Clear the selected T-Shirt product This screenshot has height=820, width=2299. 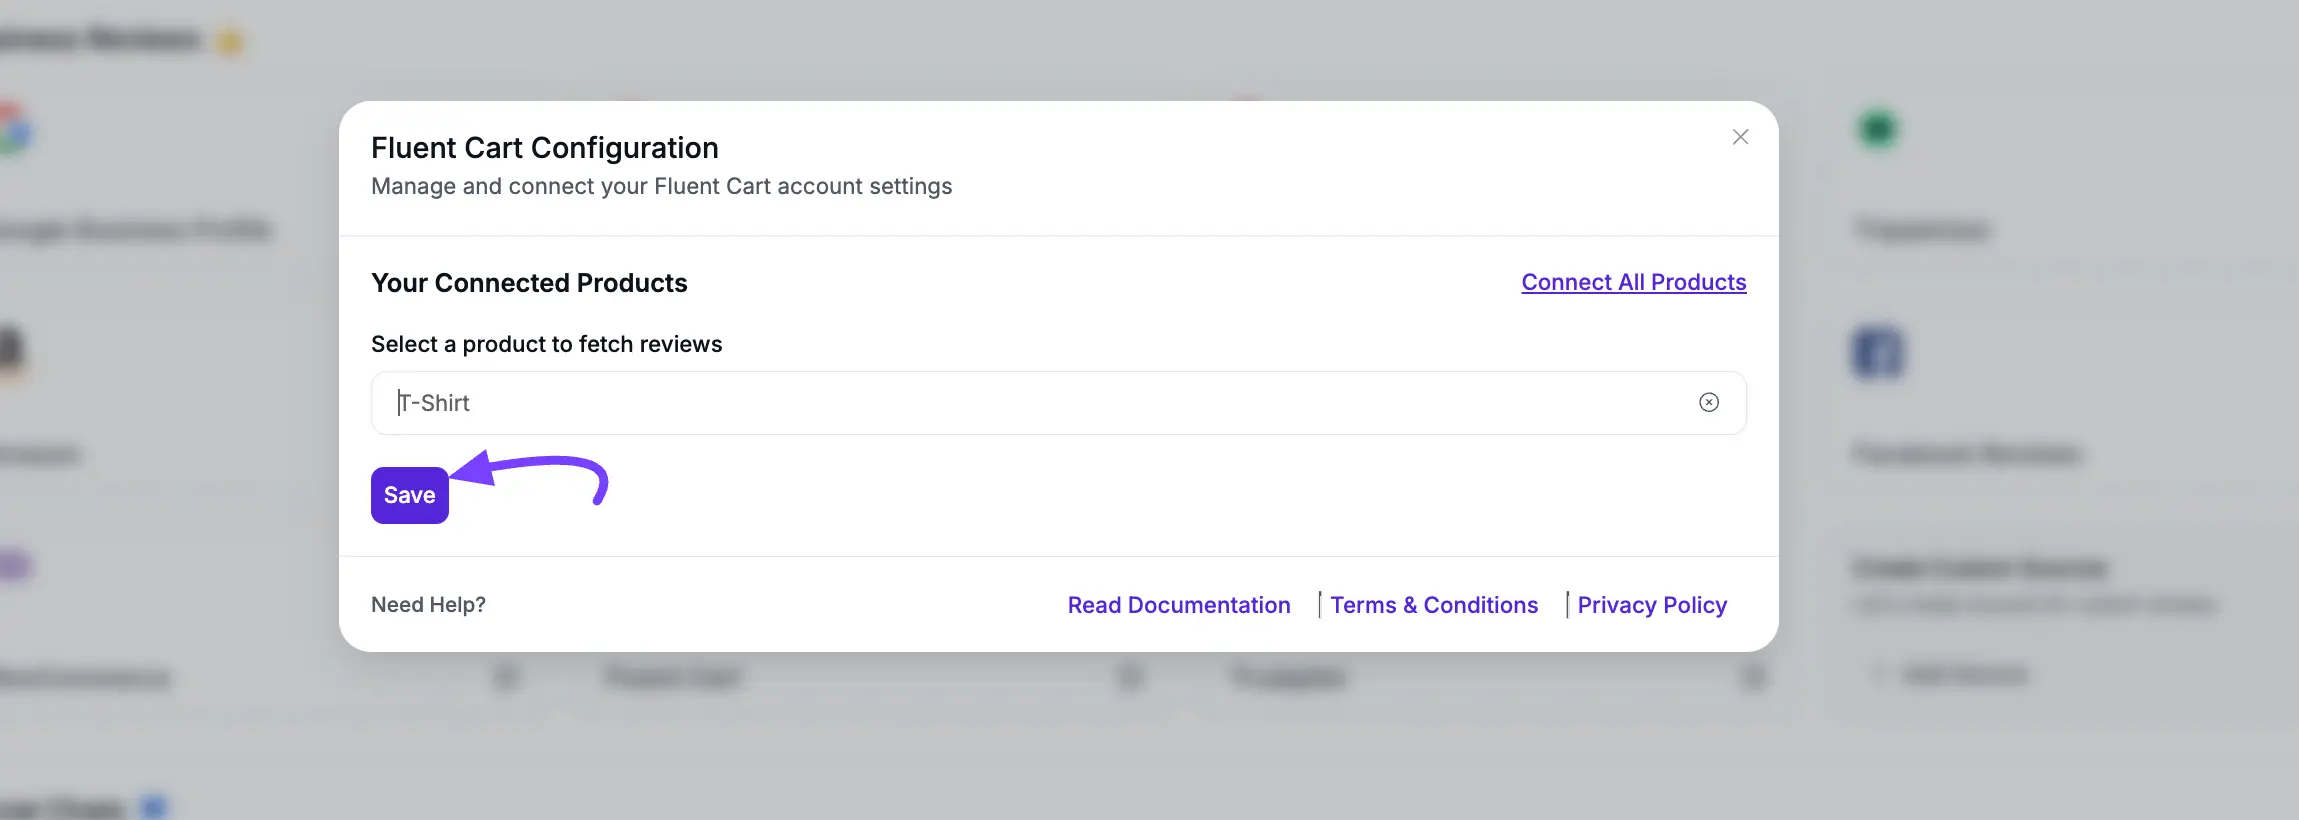tap(1708, 402)
